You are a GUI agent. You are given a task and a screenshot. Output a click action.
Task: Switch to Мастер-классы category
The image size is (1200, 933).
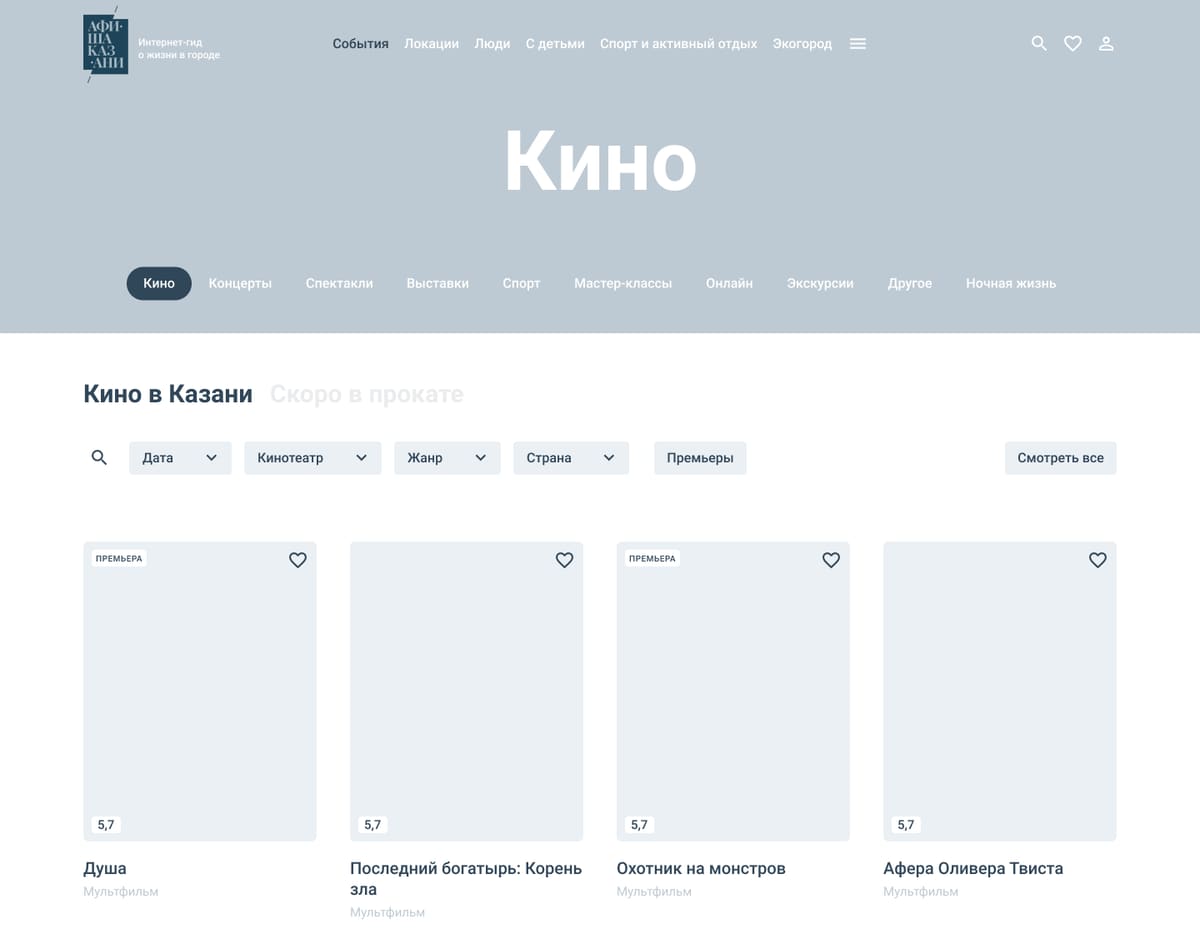tap(623, 283)
